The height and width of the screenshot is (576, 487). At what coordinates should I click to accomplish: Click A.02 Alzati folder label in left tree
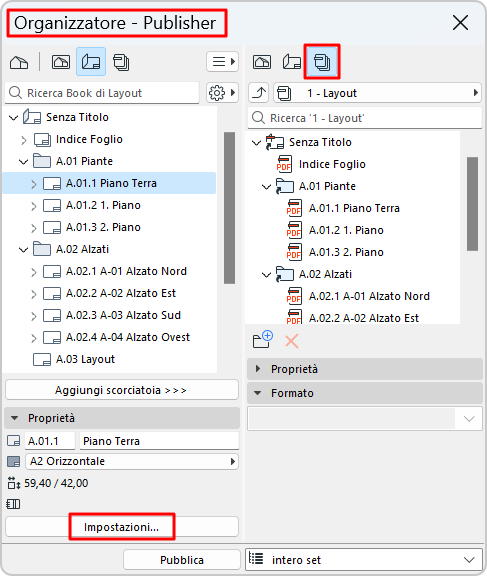point(82,249)
